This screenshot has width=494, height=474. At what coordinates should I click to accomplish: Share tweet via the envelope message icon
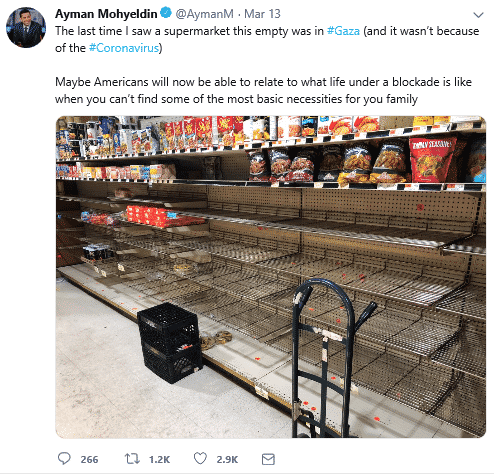pos(268,459)
